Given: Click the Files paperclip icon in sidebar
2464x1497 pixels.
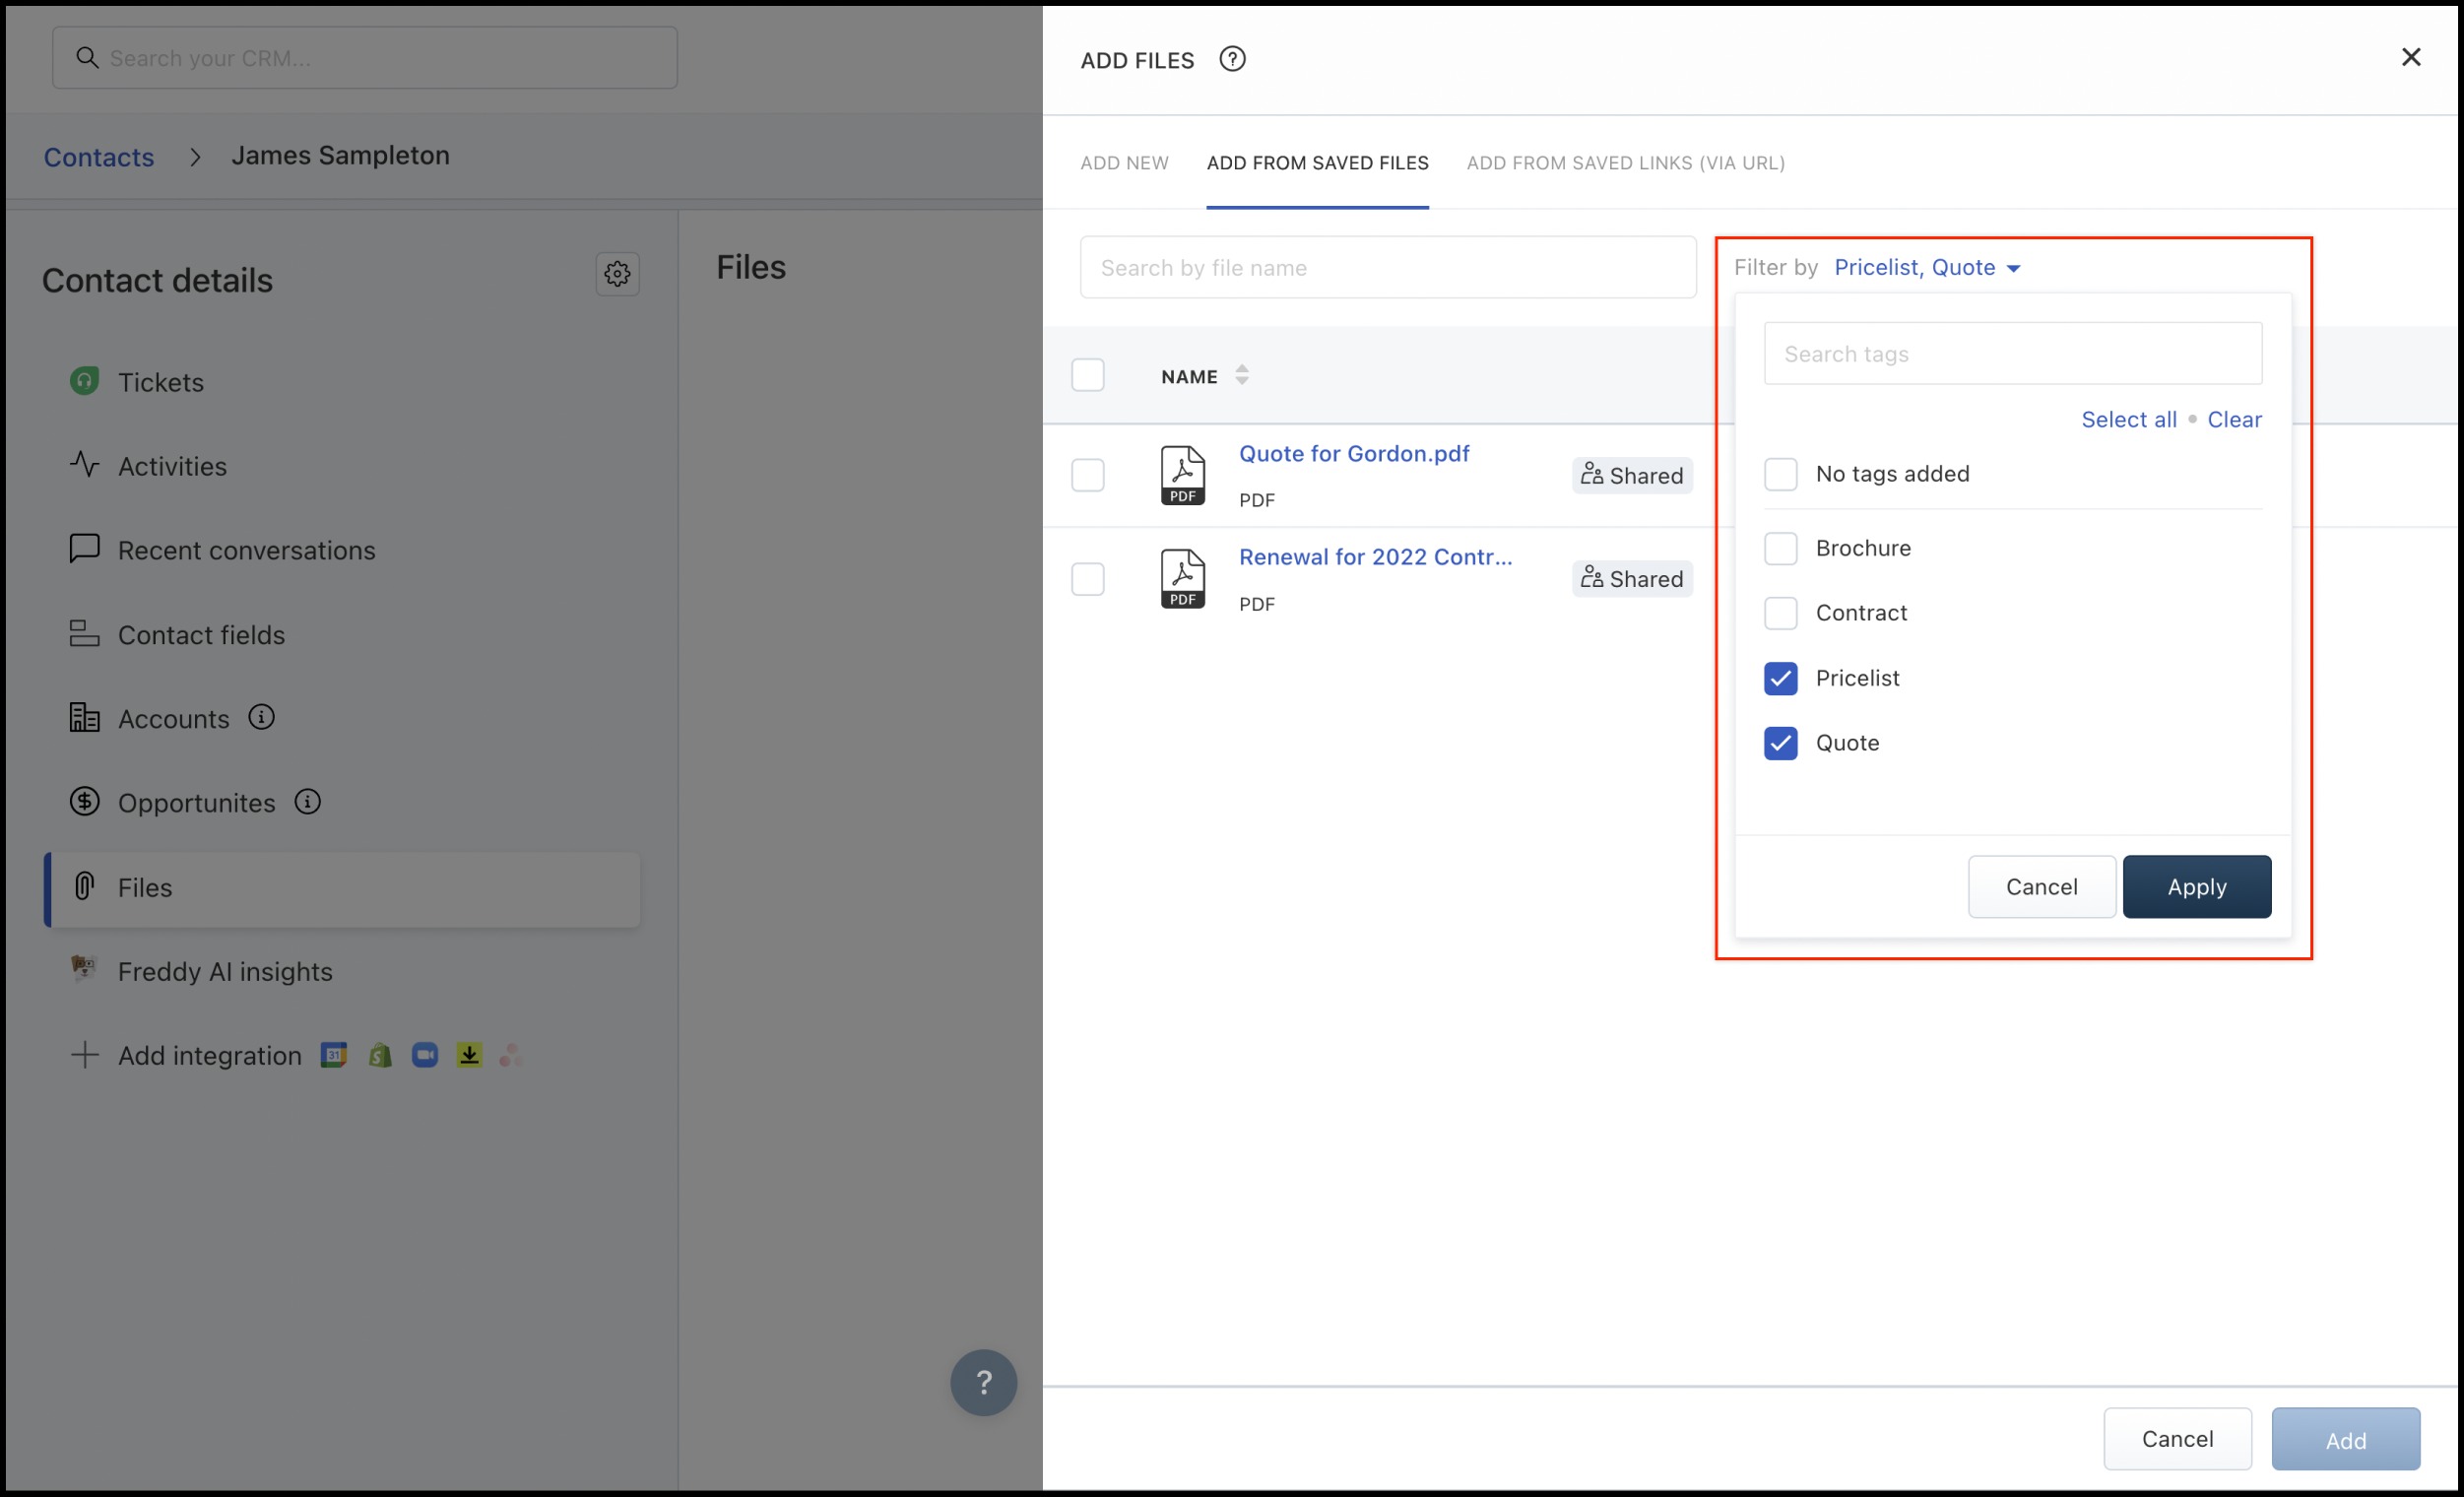Looking at the screenshot, I should coord(85,886).
